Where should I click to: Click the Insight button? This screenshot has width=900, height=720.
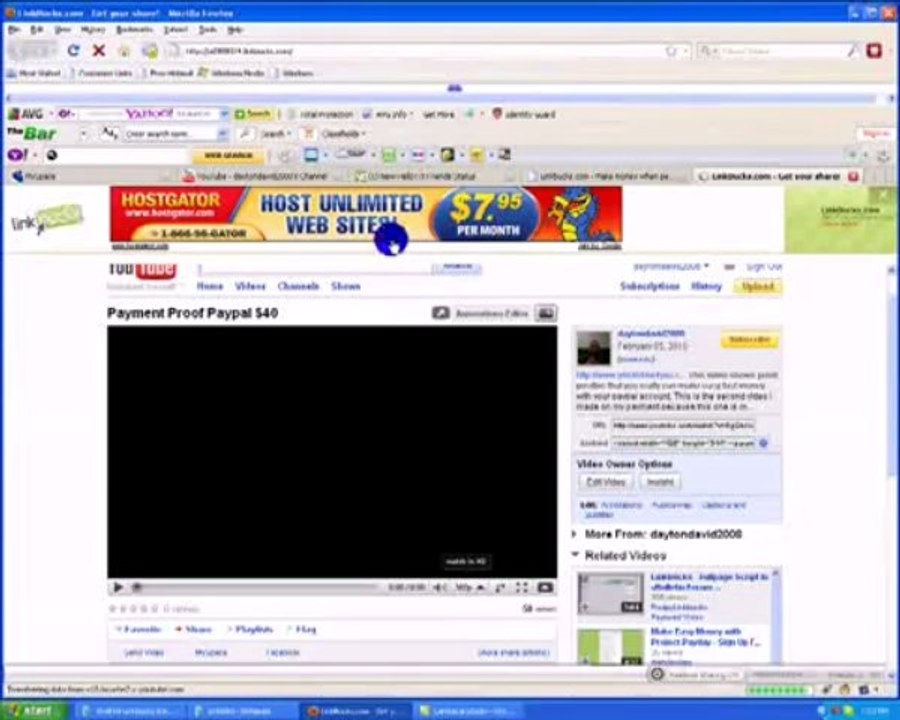[660, 482]
